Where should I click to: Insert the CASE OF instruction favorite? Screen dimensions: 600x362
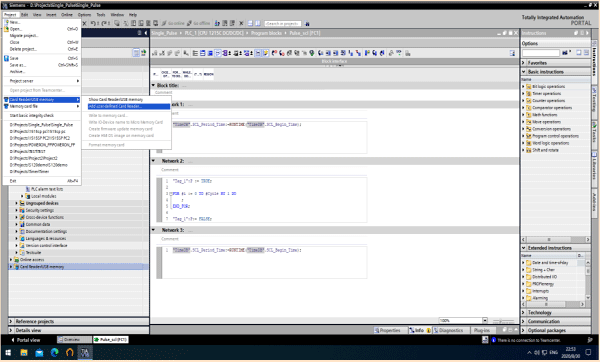click(165, 74)
